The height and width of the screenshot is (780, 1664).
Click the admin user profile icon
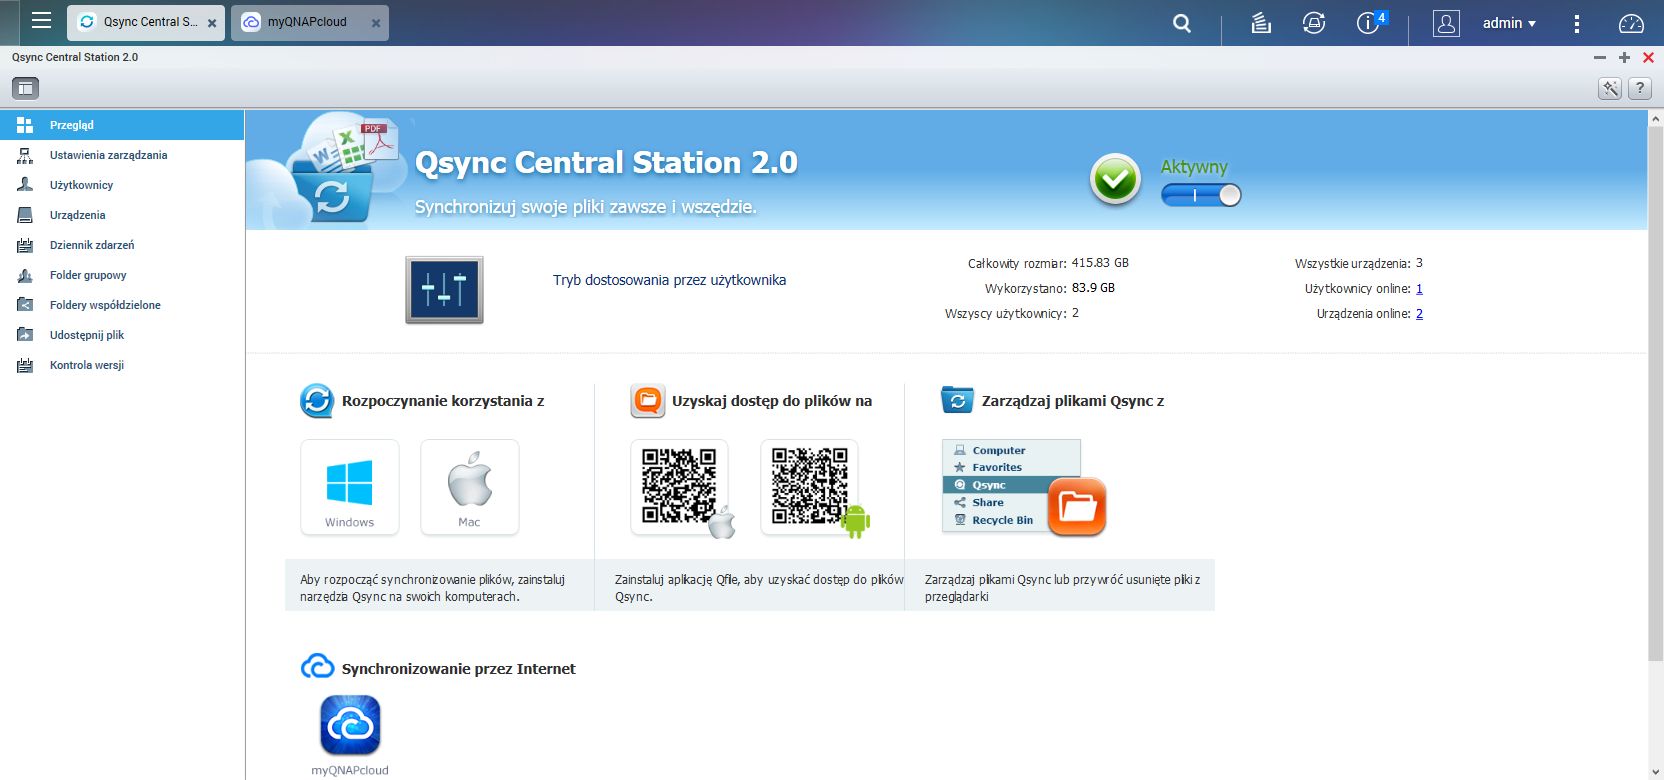coord(1446,23)
